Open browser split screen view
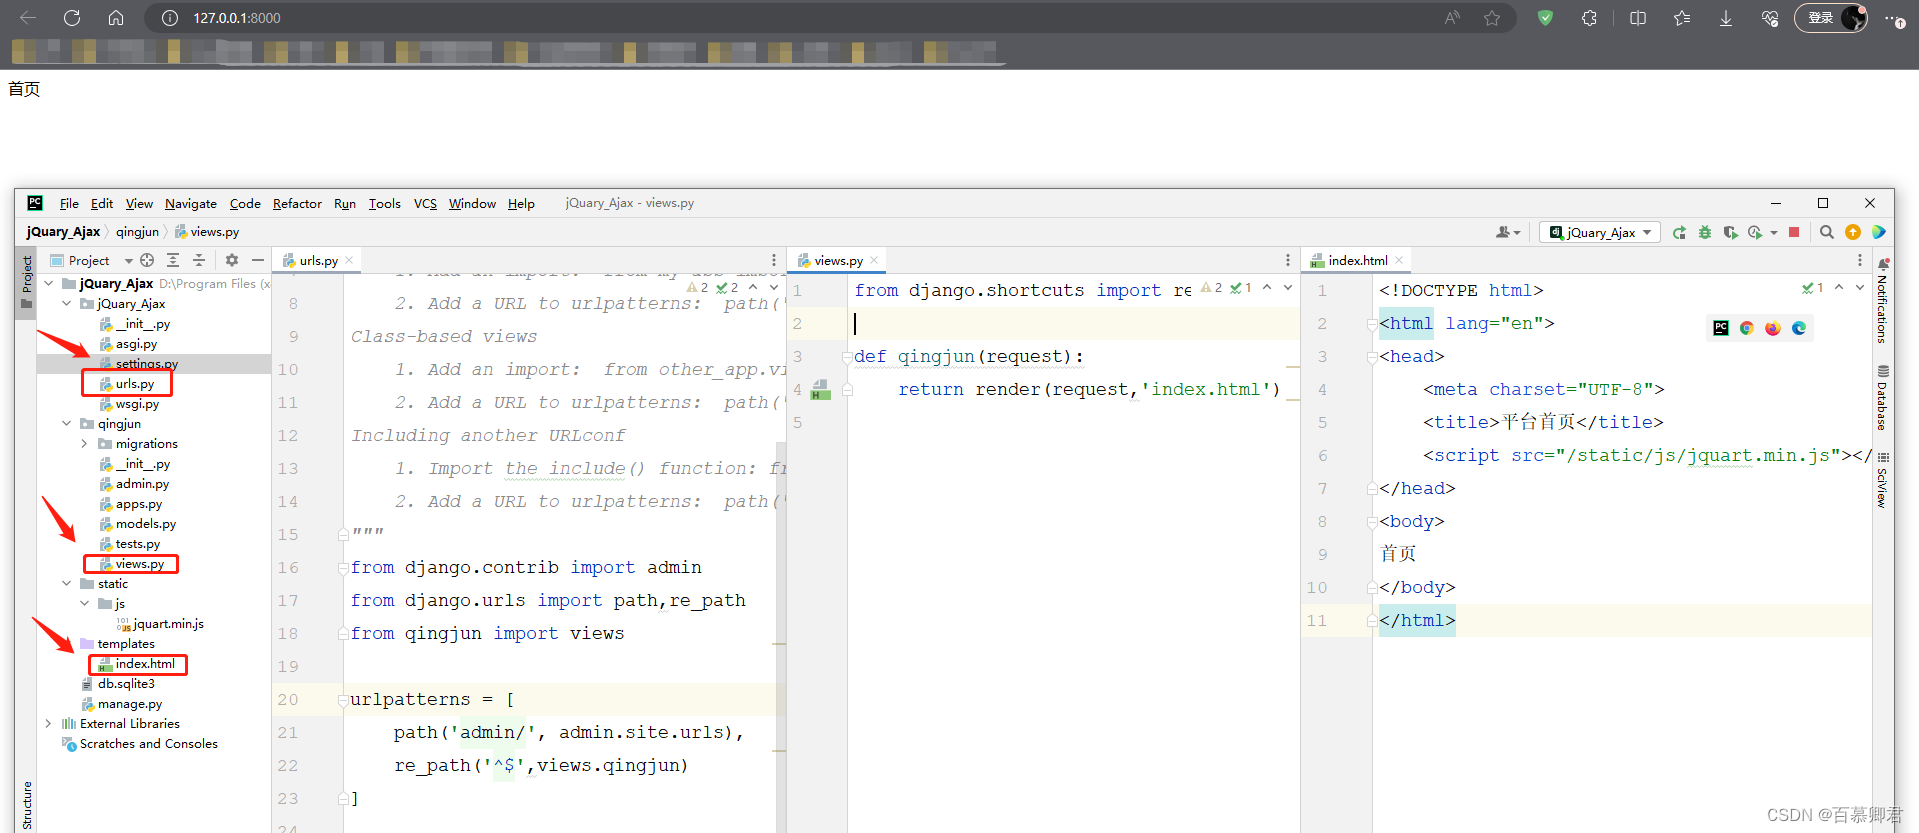 (1638, 18)
